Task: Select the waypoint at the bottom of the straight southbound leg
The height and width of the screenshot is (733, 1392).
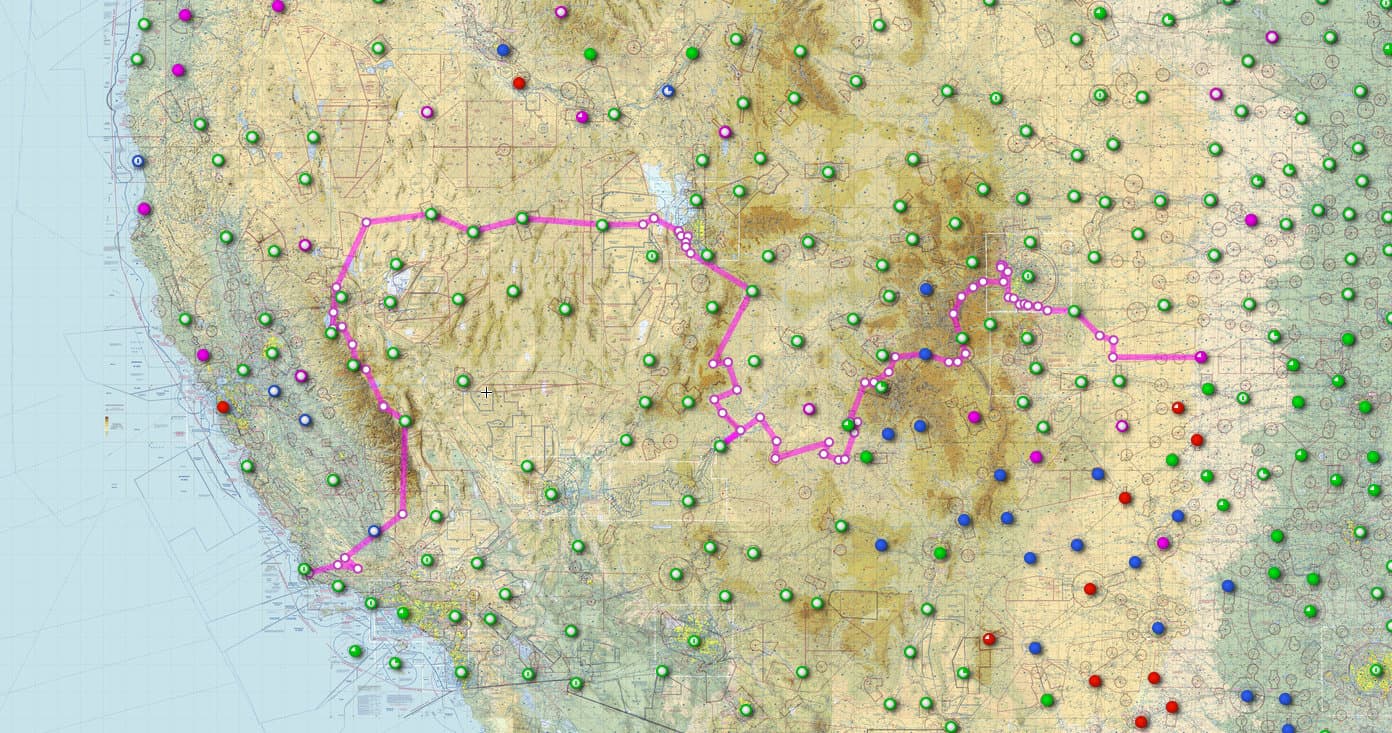Action: (402, 514)
